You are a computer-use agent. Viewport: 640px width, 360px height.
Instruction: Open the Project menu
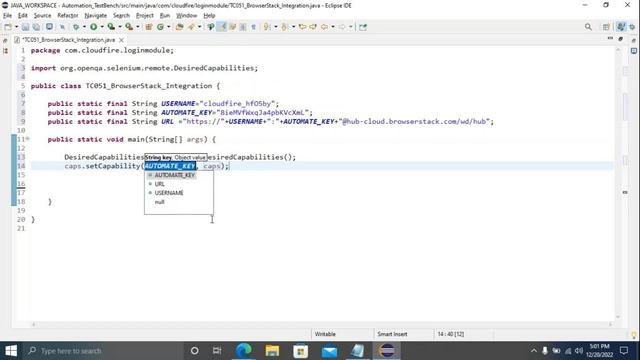pos(144,16)
